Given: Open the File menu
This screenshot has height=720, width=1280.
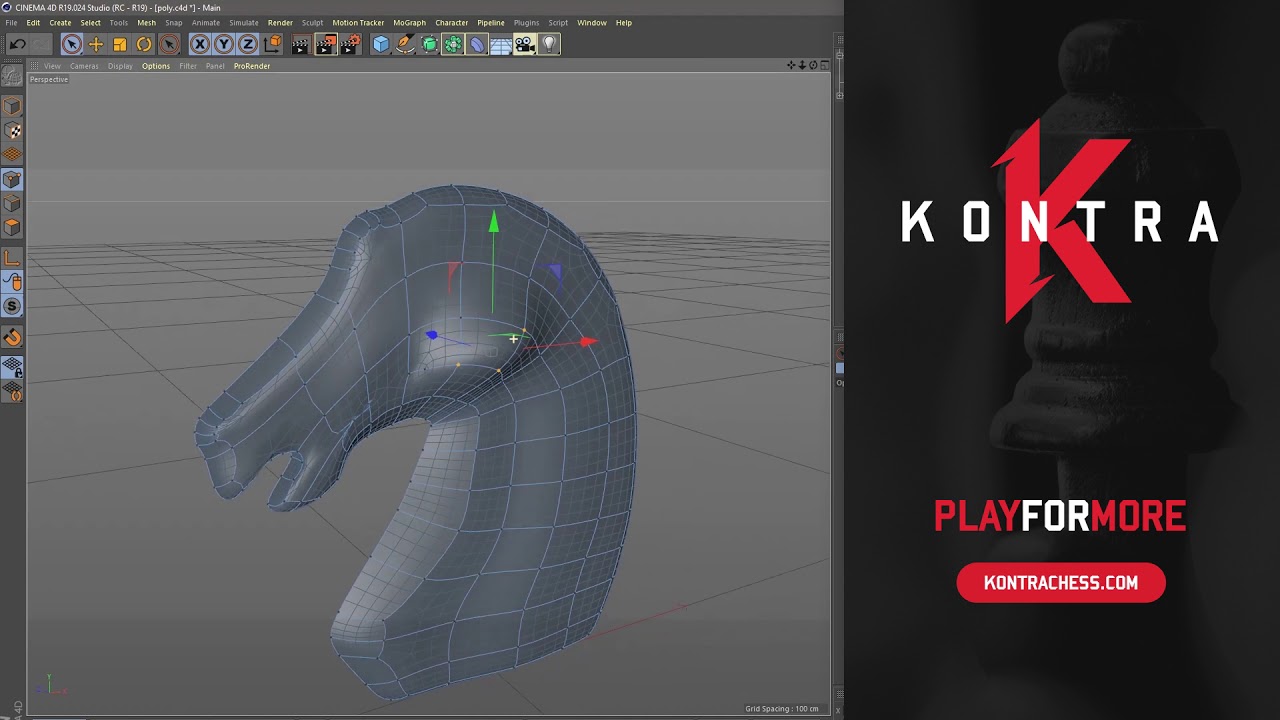Looking at the screenshot, I should (x=11, y=22).
